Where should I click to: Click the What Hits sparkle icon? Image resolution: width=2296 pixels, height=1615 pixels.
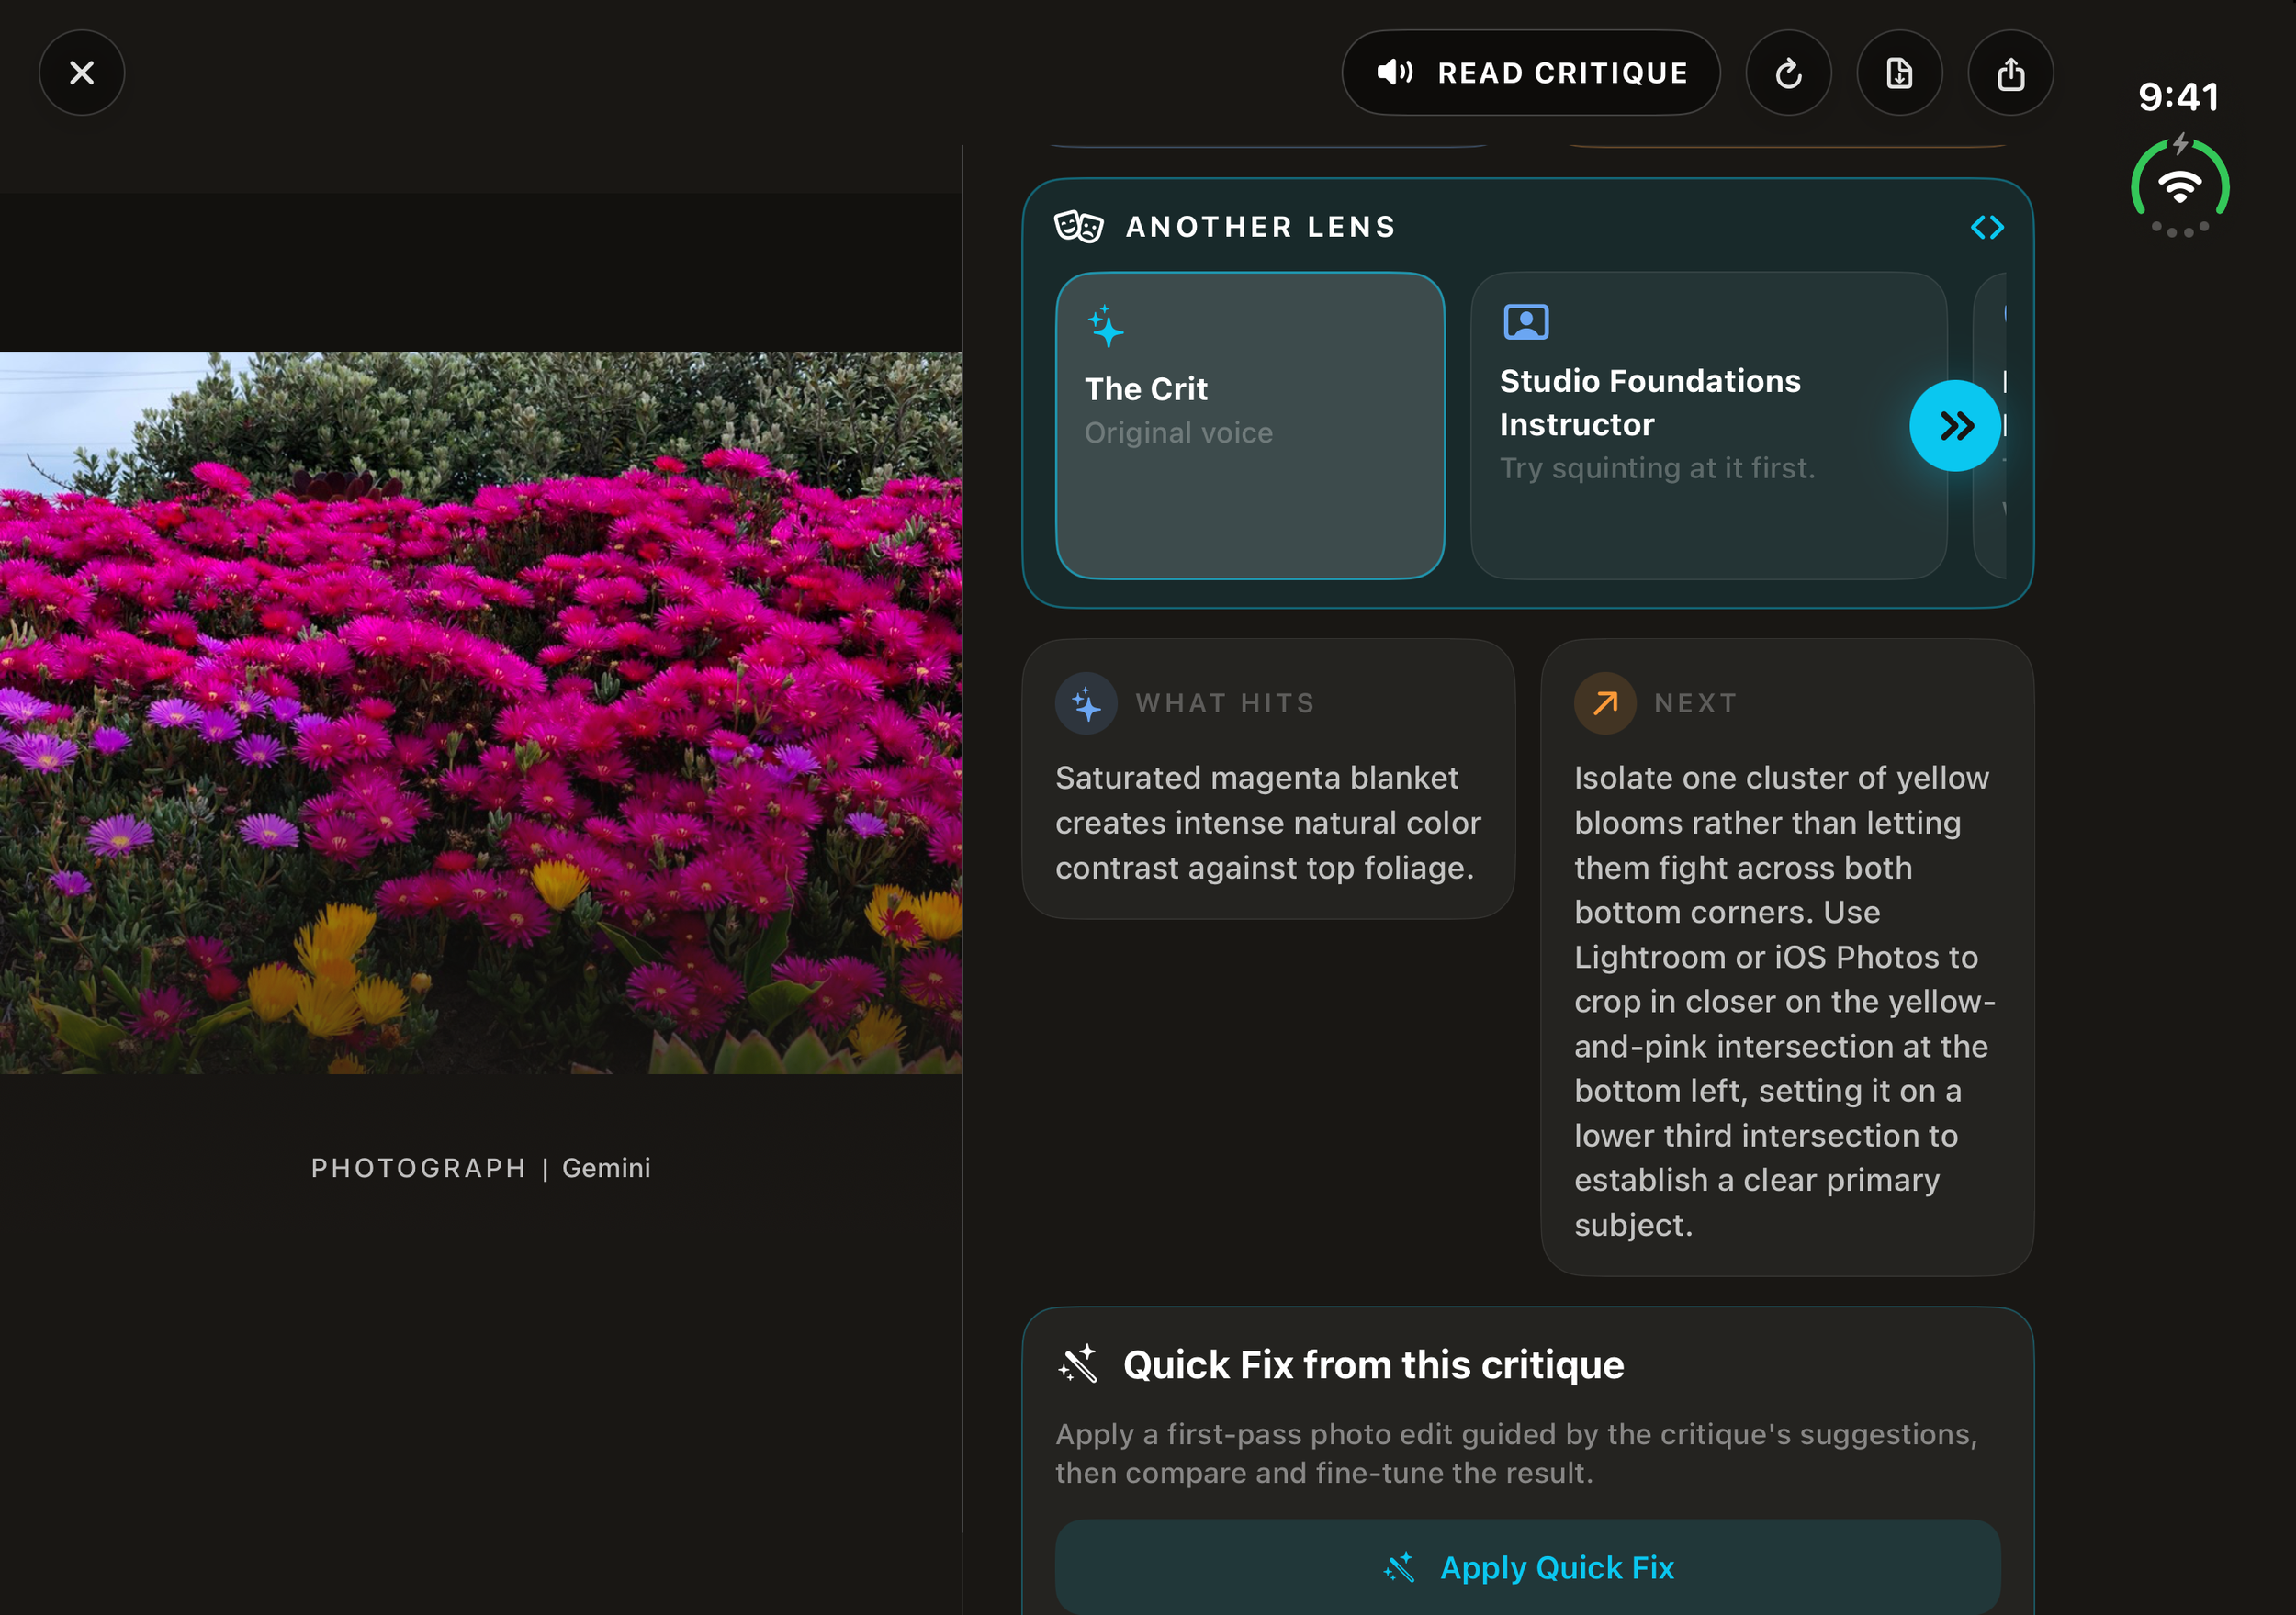1086,704
